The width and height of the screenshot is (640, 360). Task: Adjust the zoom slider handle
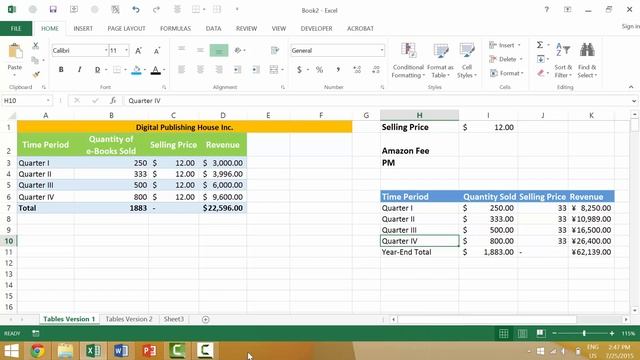[x=584, y=333]
